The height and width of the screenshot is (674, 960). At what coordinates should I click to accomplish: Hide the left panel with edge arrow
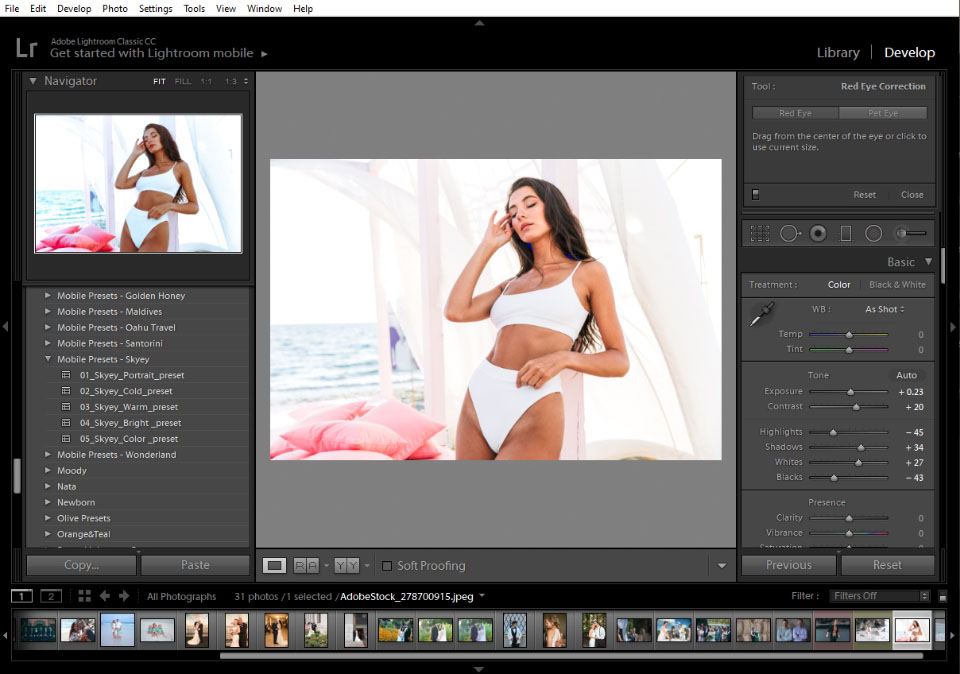point(6,327)
